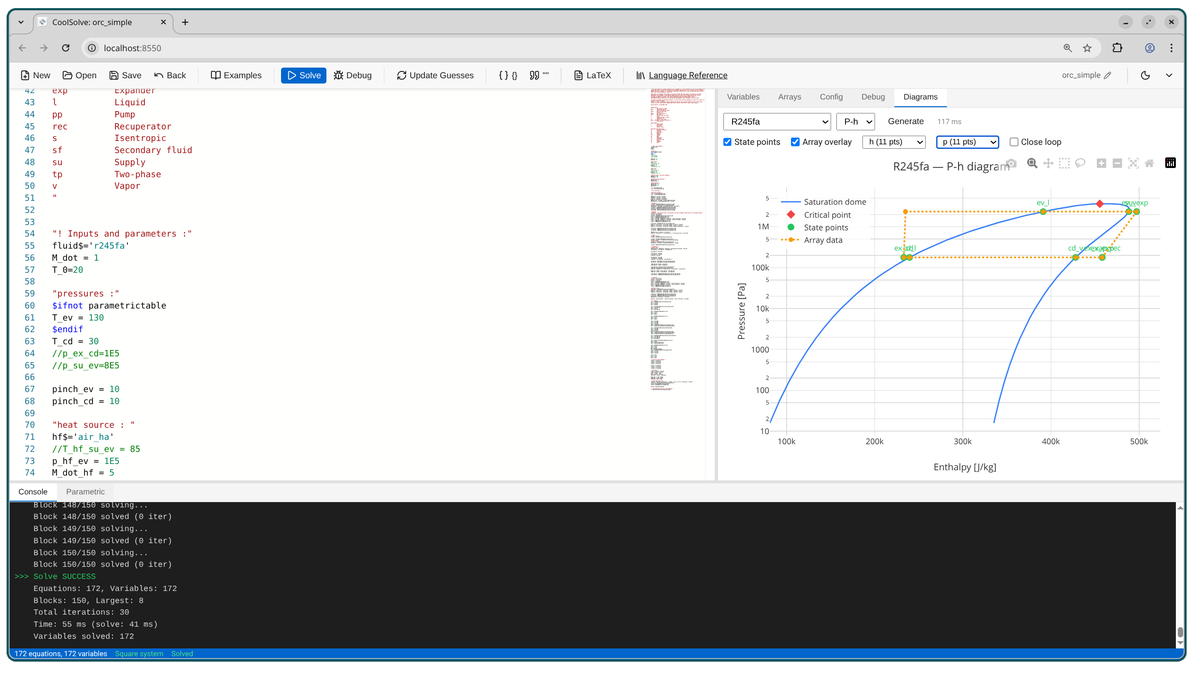Open the p (11 pts) dropdown
Image resolution: width=1200 pixels, height=674 pixels.
click(967, 142)
